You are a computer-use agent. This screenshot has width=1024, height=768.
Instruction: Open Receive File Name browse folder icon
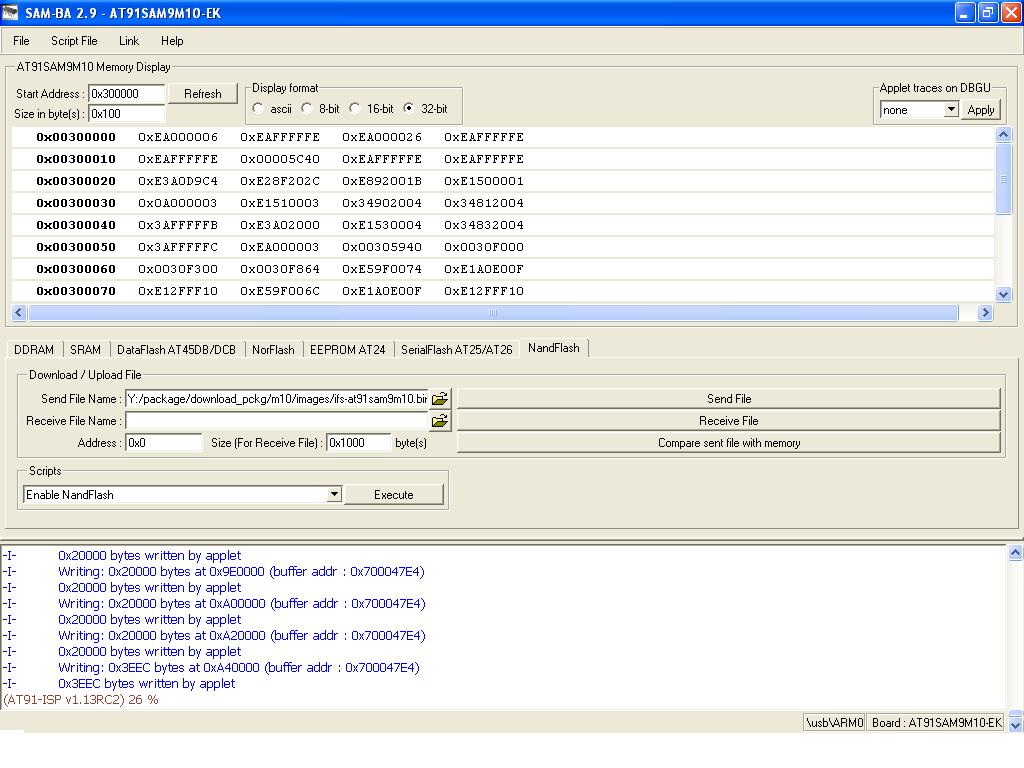pyautogui.click(x=439, y=421)
